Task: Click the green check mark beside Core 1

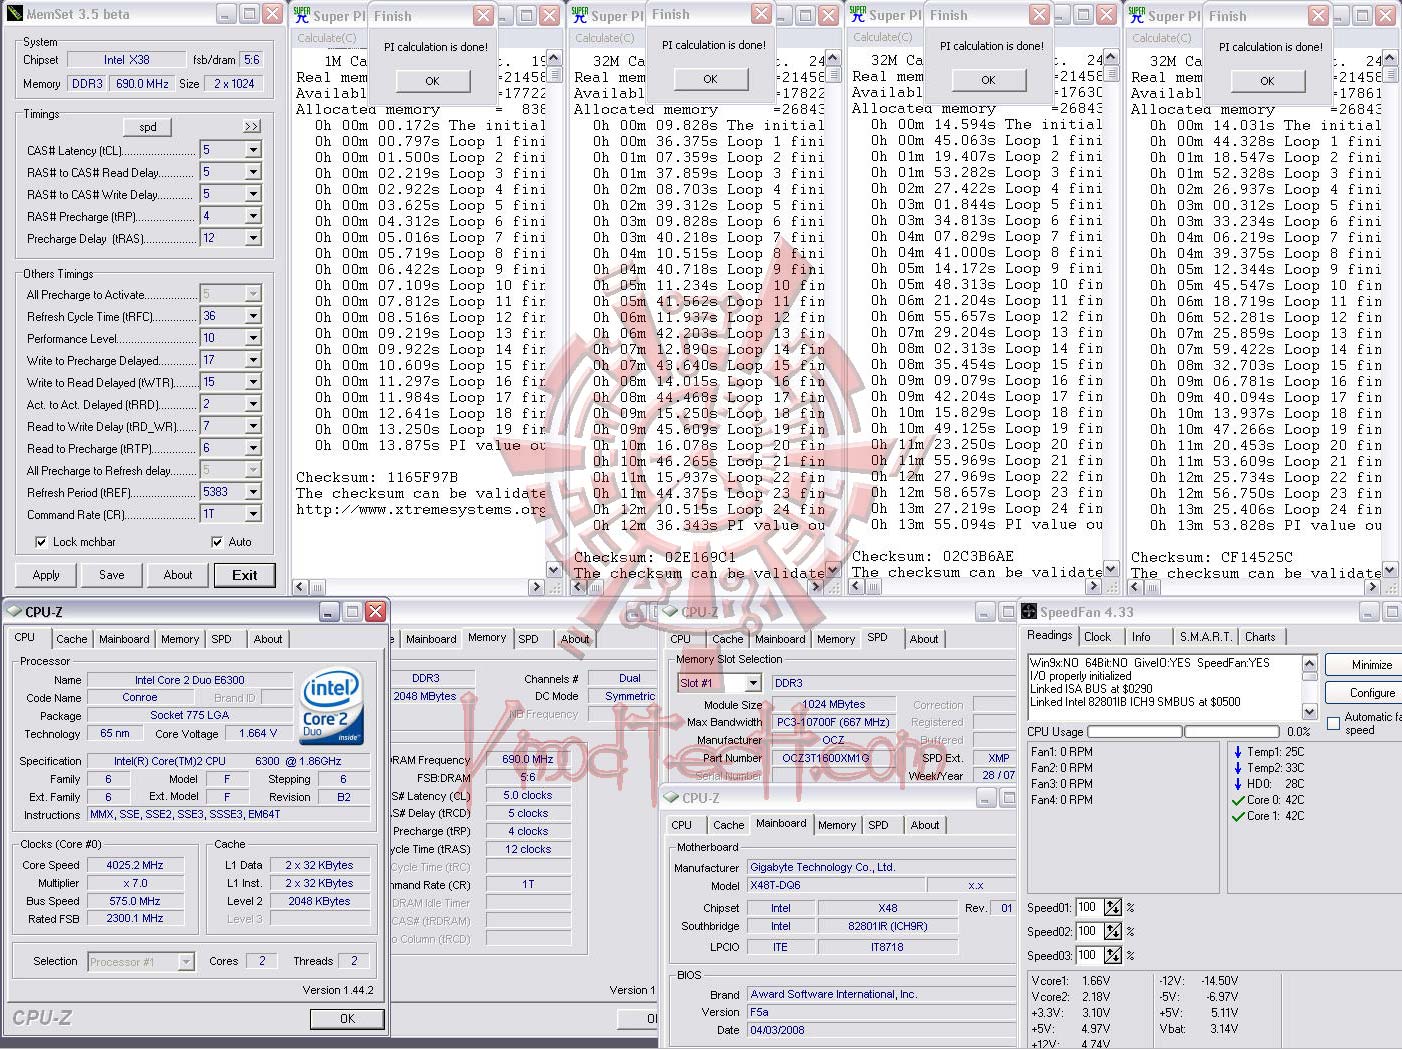Action: pos(1238,816)
